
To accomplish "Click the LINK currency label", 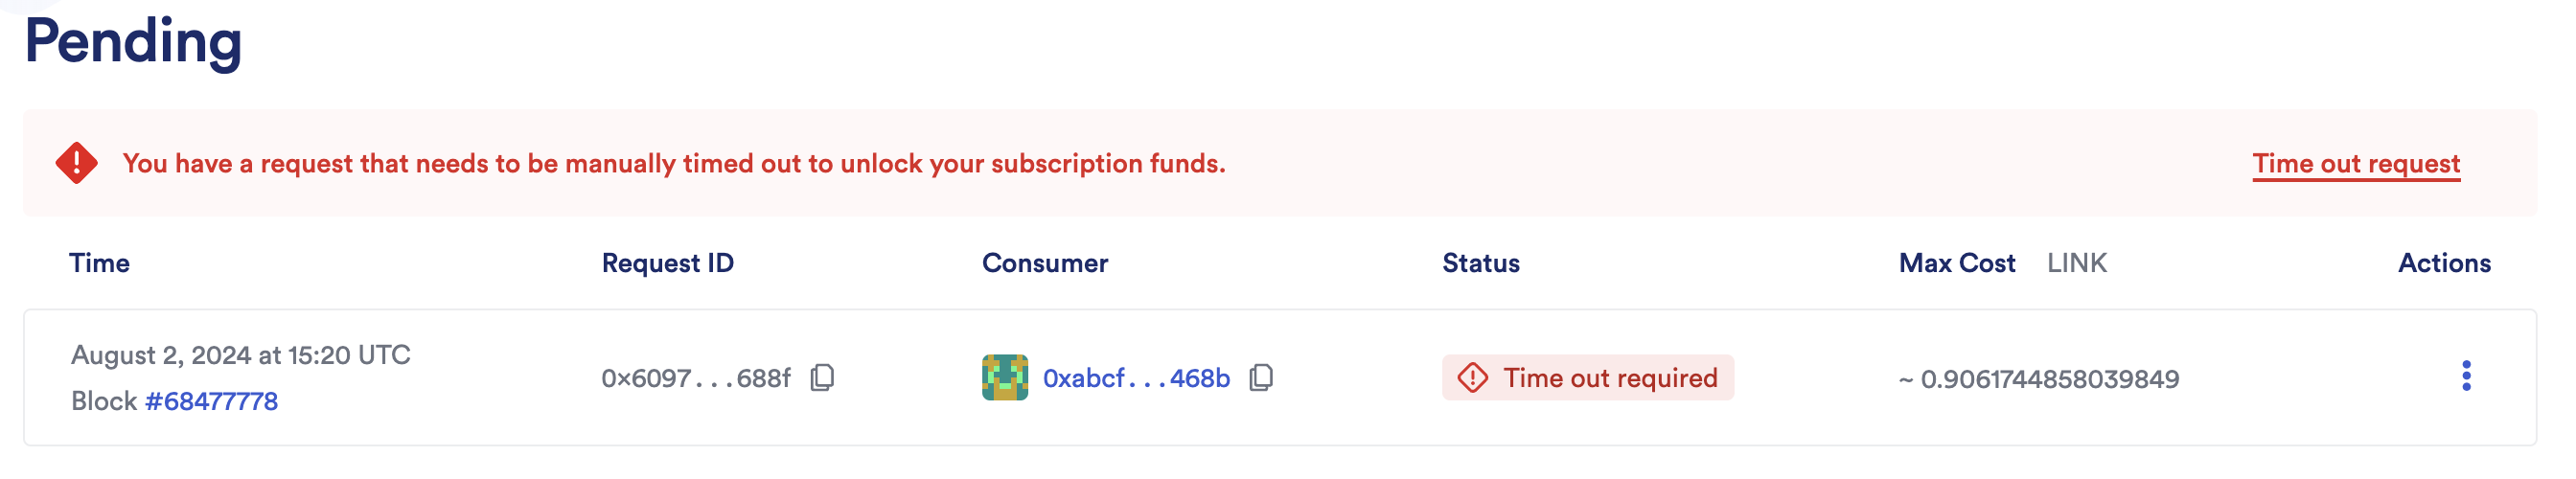I will point(2076,263).
